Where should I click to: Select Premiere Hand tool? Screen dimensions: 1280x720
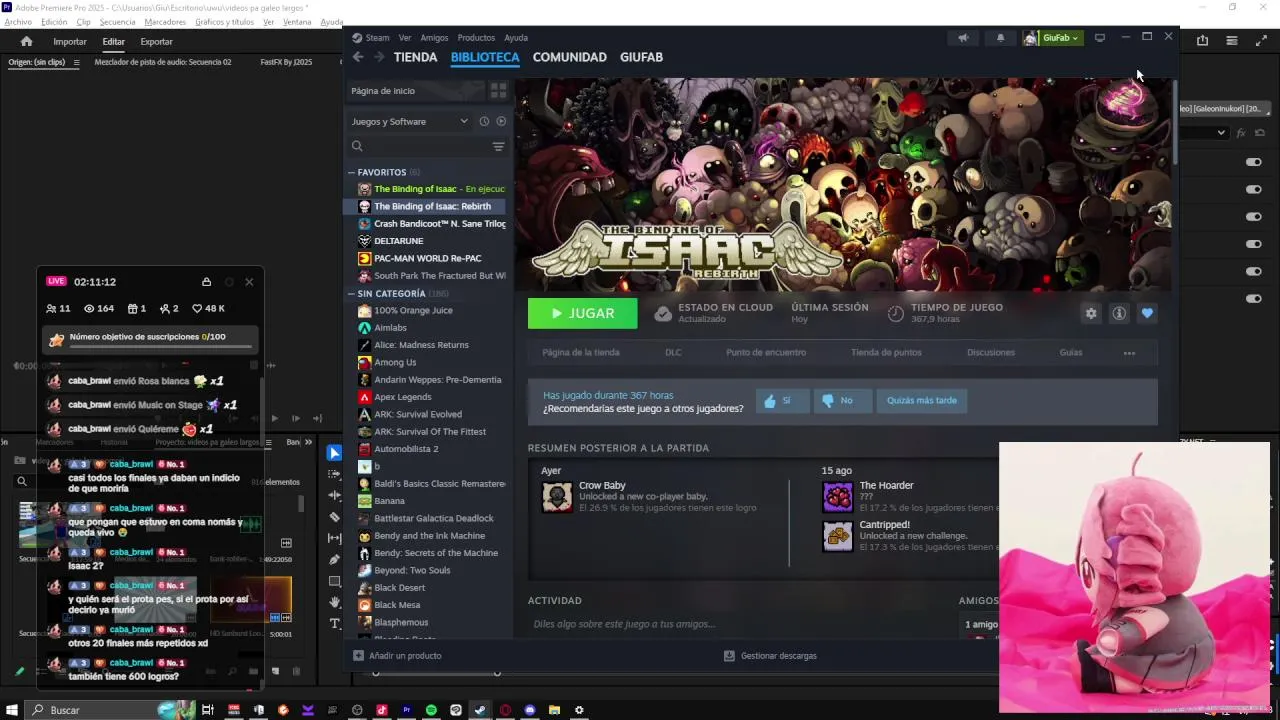tap(334, 602)
